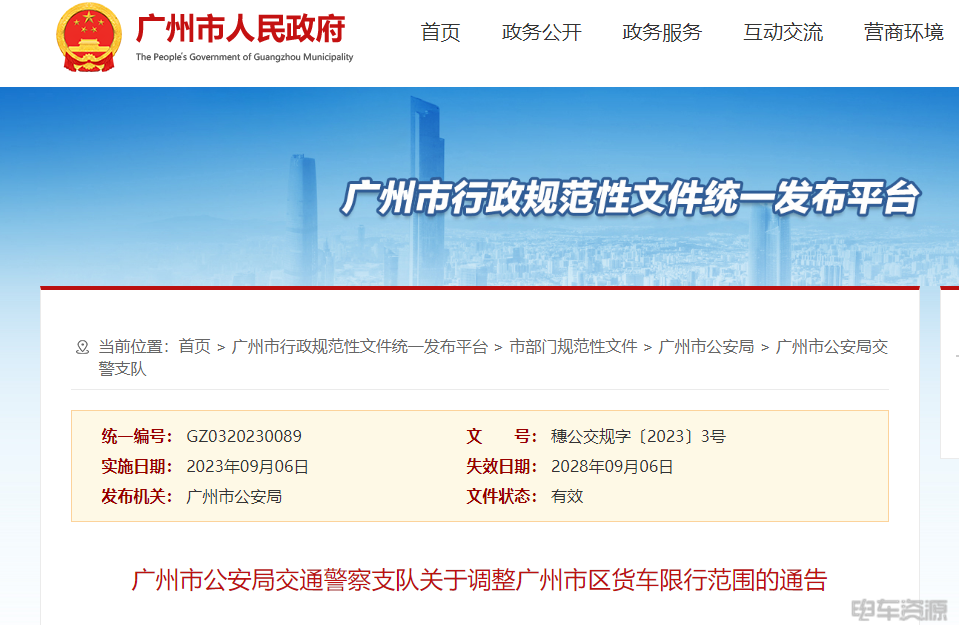This screenshot has width=959, height=625.
Task: Click the 失效日期 value 2028年09月06日
Action: pos(612,467)
